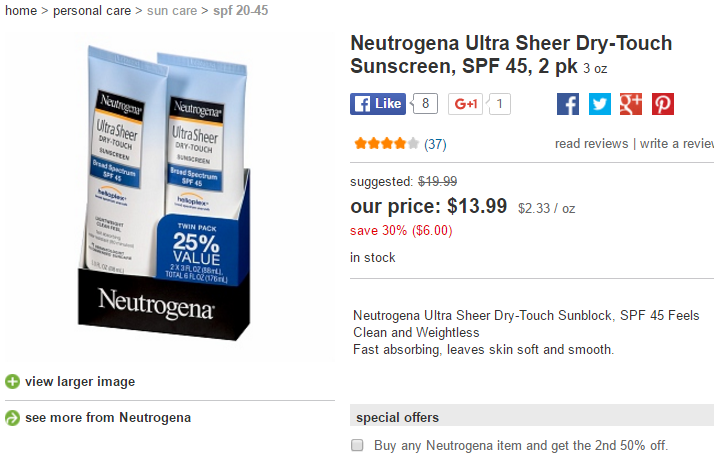Open the (37) review count link
This screenshot has width=714, height=464.
435,144
